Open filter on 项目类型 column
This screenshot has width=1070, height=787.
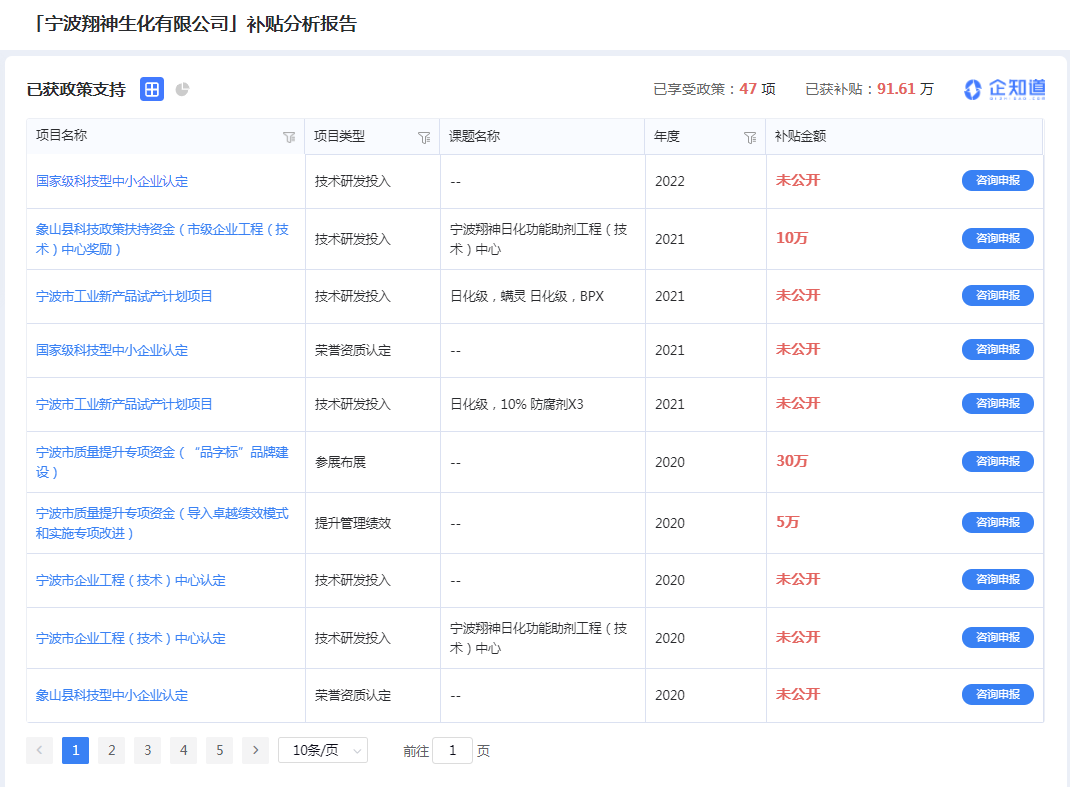[424, 137]
